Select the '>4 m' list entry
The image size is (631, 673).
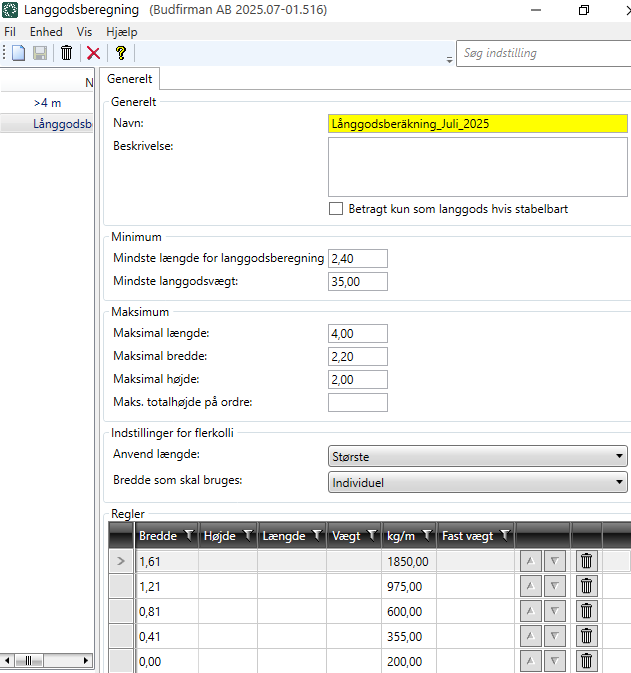(47, 102)
